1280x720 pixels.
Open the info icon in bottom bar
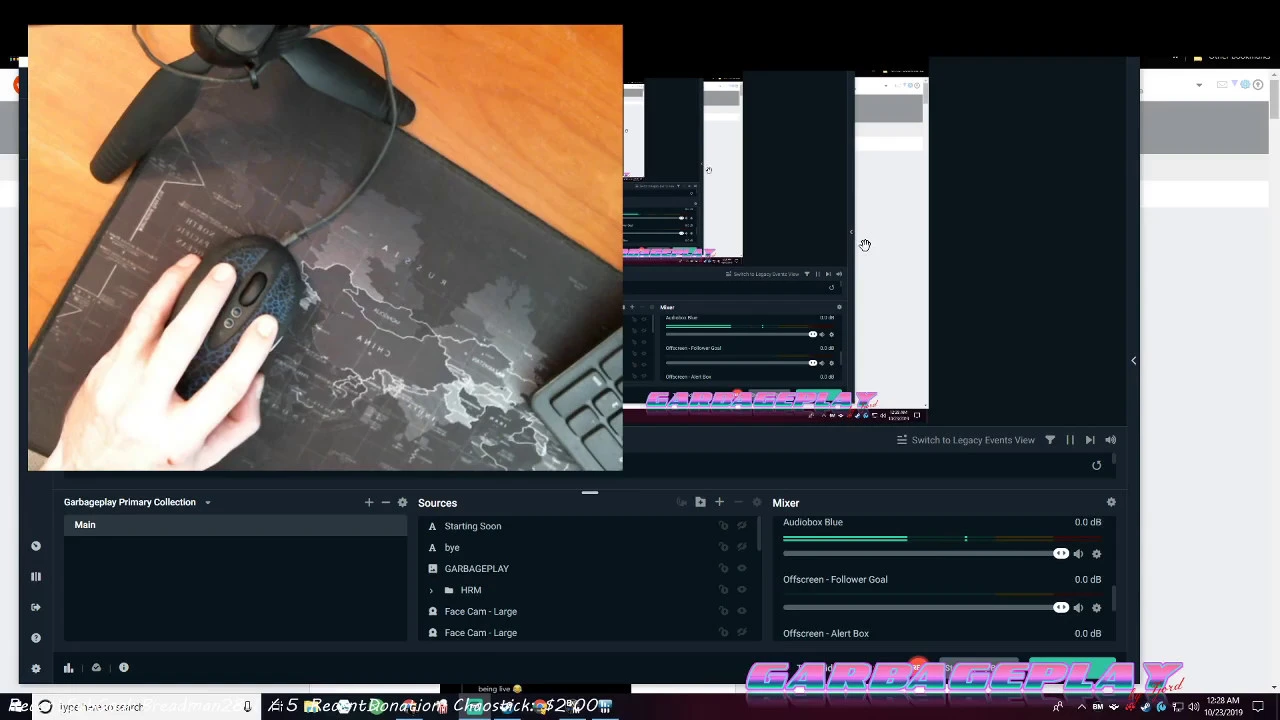click(124, 668)
